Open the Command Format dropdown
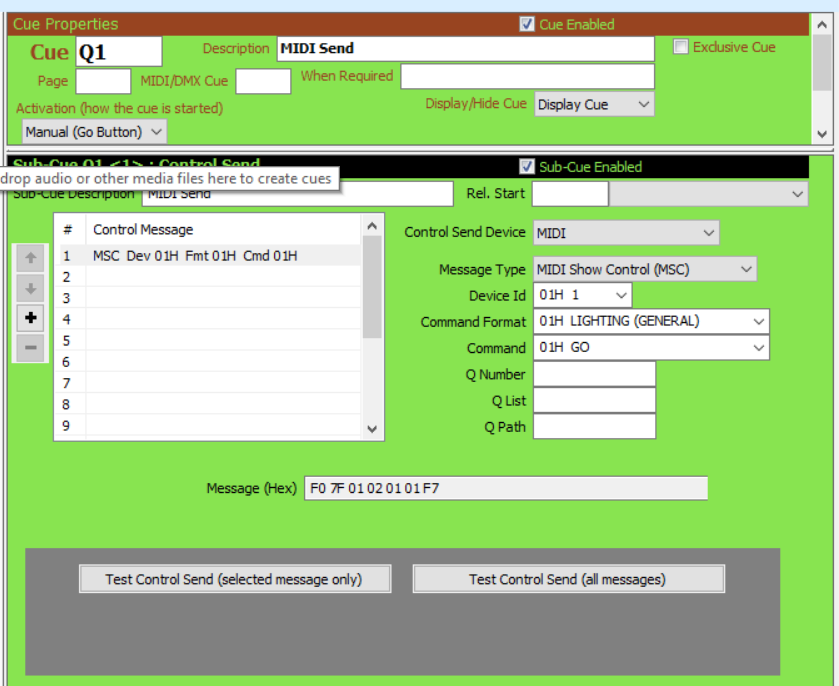Viewport: 839px width, 686px height. [651, 321]
